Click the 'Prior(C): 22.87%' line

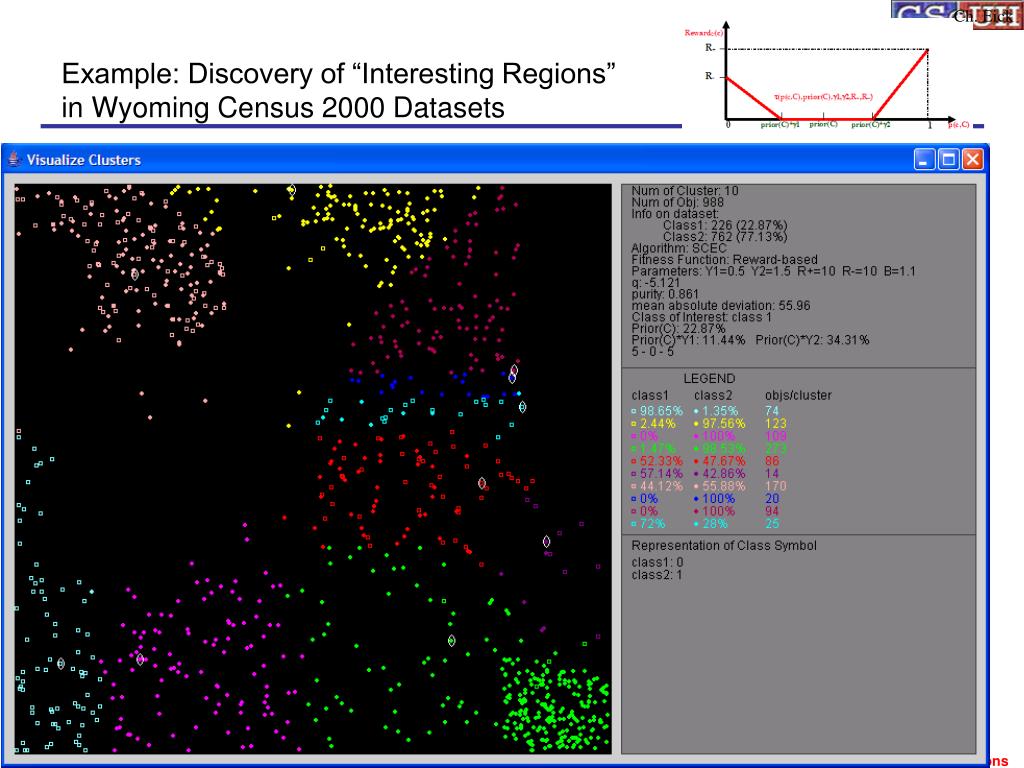(679, 328)
